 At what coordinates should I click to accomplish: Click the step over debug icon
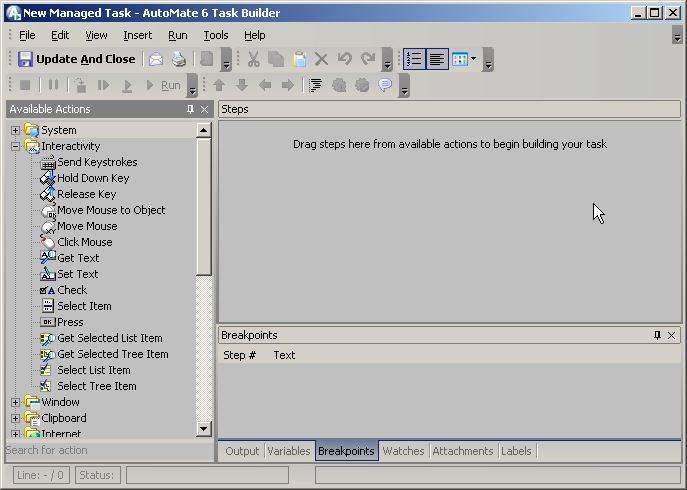(103, 85)
